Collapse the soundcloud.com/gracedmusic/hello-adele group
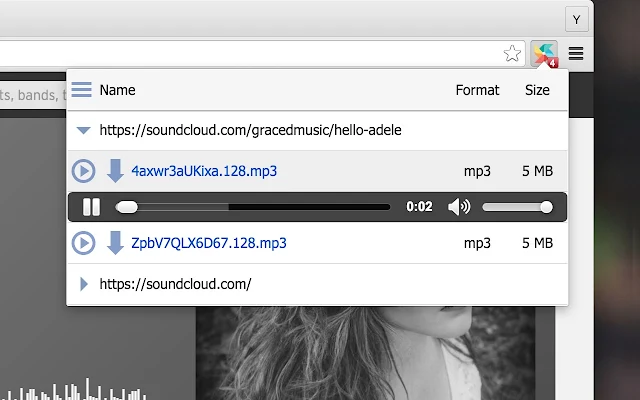 84,130
